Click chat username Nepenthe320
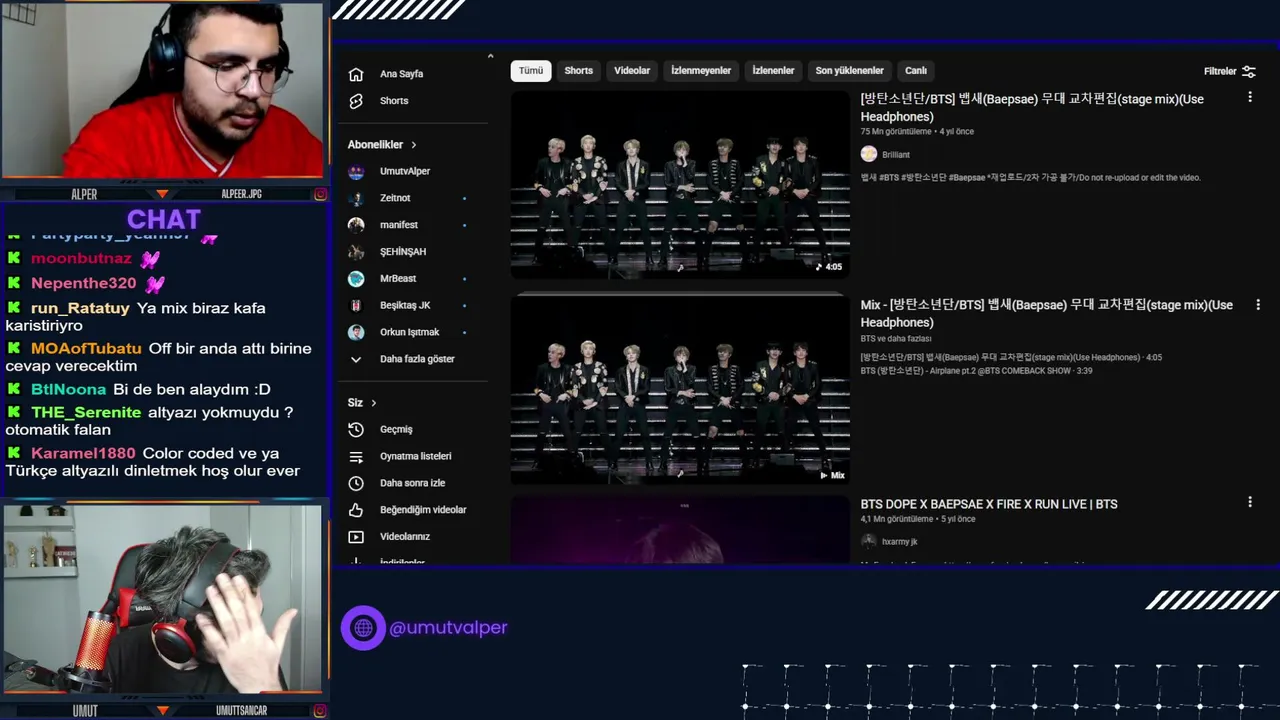The width and height of the screenshot is (1280, 720). [x=83, y=283]
